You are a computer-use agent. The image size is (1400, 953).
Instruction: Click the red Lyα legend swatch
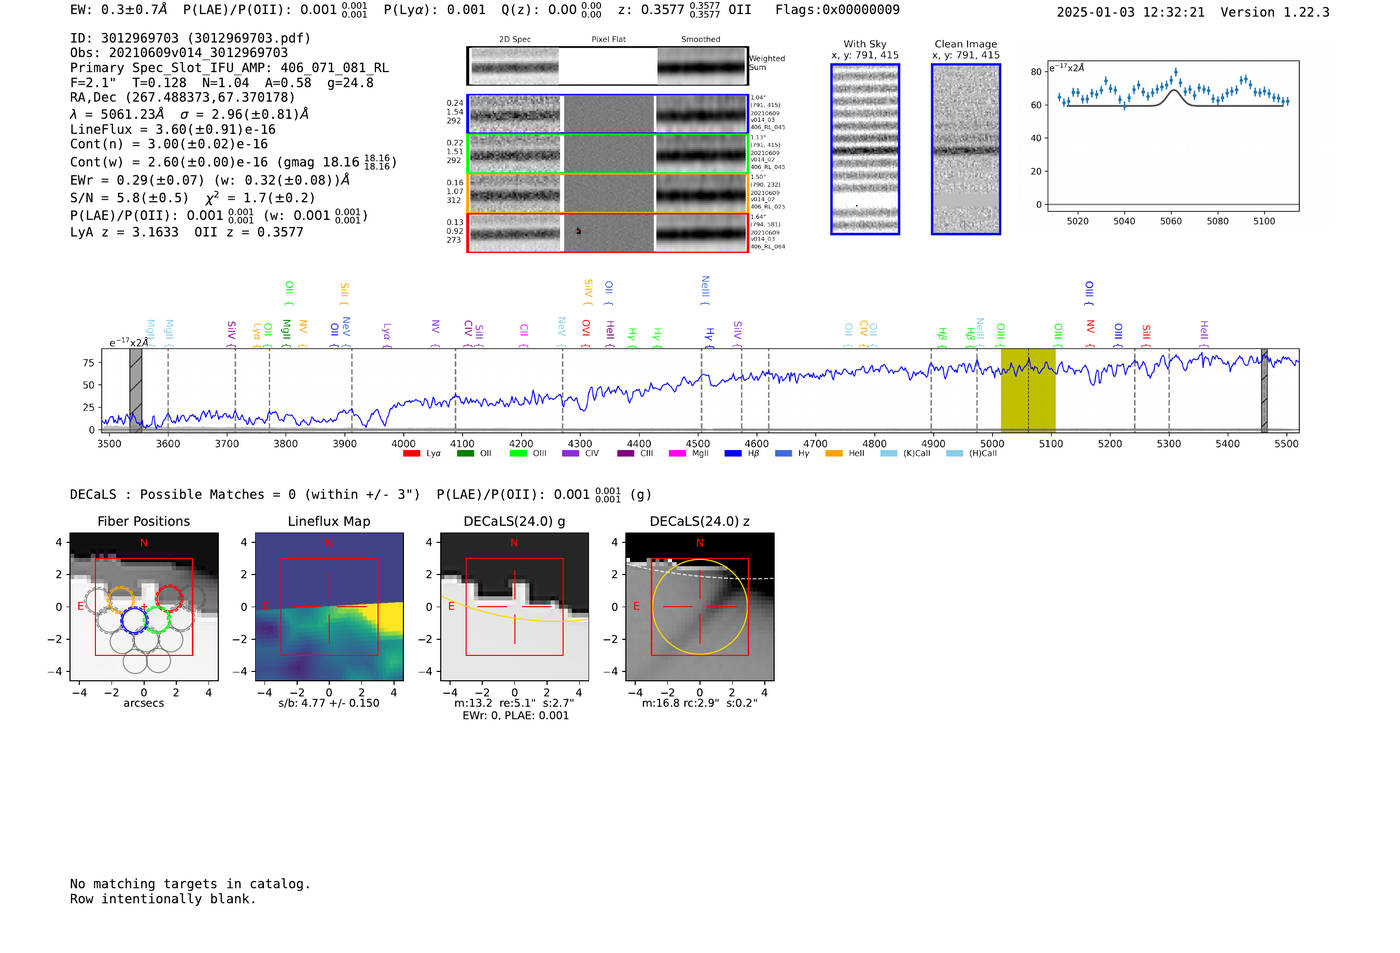click(411, 454)
